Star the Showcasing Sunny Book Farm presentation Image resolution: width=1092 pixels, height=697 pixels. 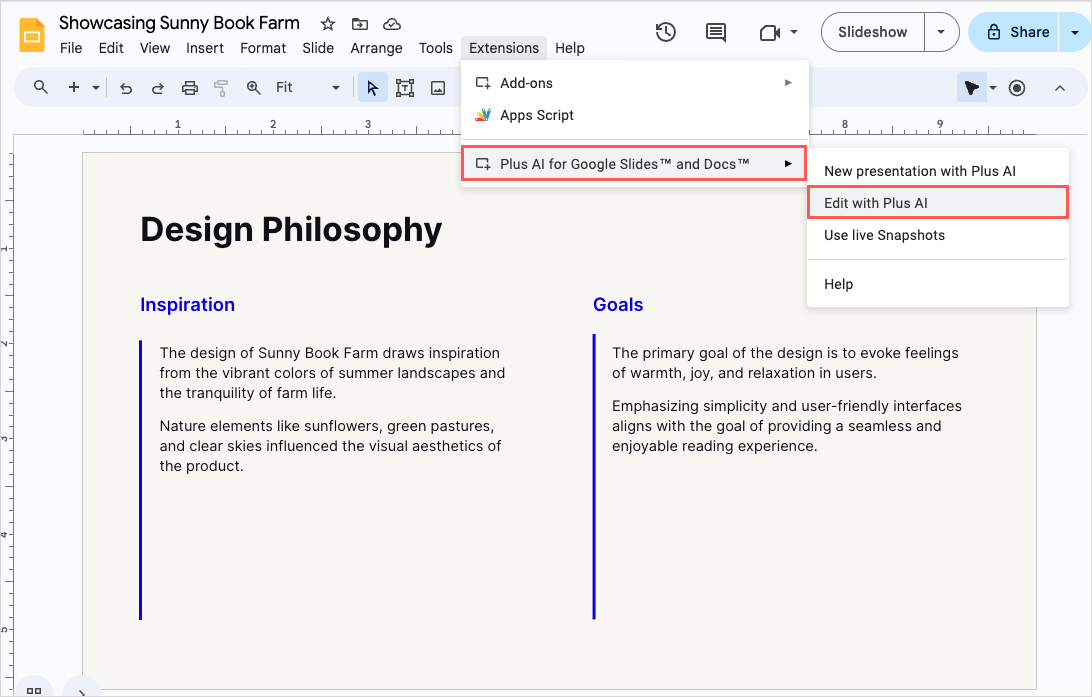pos(327,24)
